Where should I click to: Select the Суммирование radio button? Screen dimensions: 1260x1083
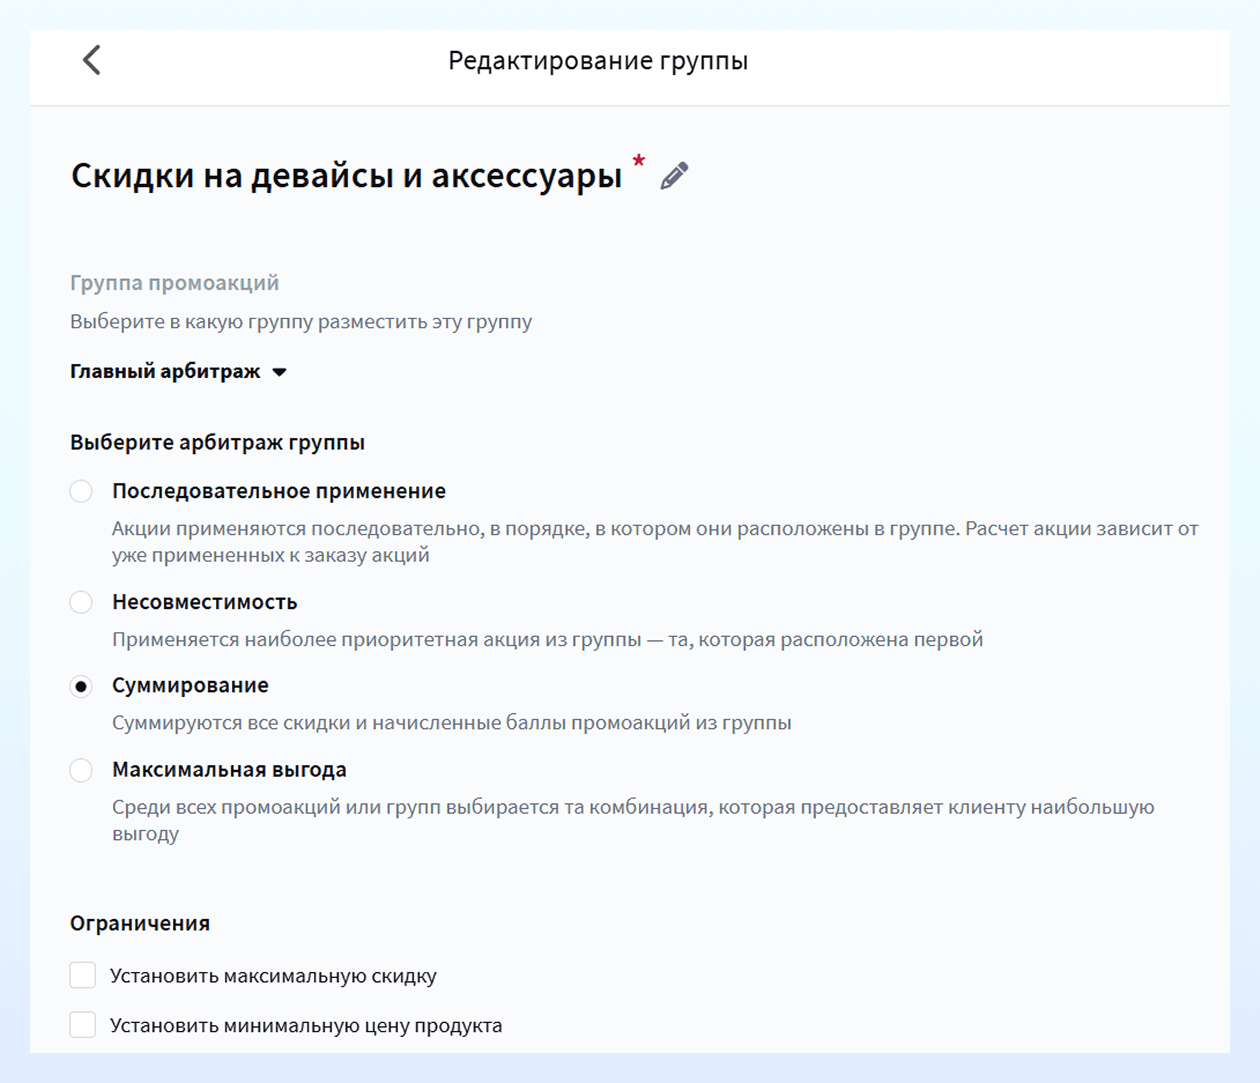[81, 686]
